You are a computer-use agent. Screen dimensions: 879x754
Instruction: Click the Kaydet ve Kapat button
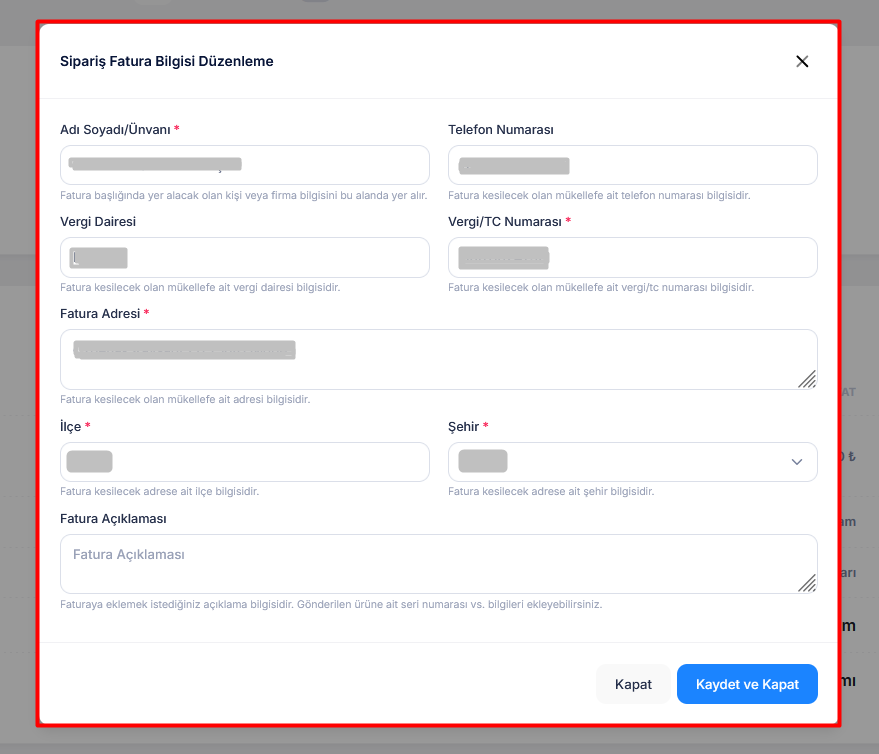click(747, 684)
